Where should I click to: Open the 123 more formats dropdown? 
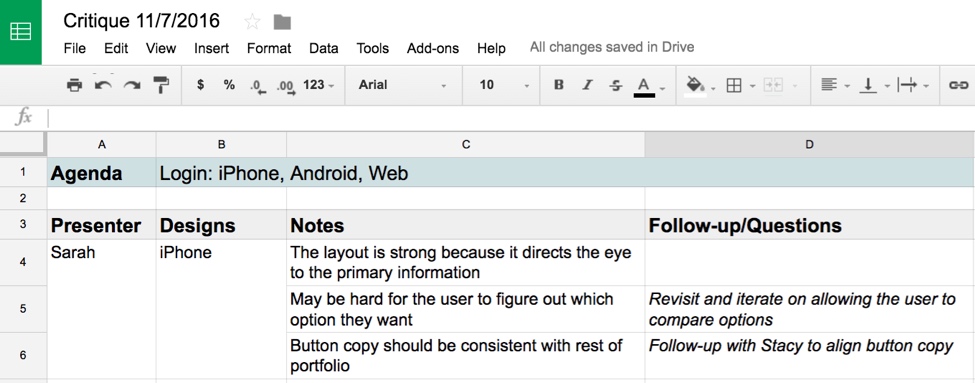point(318,85)
